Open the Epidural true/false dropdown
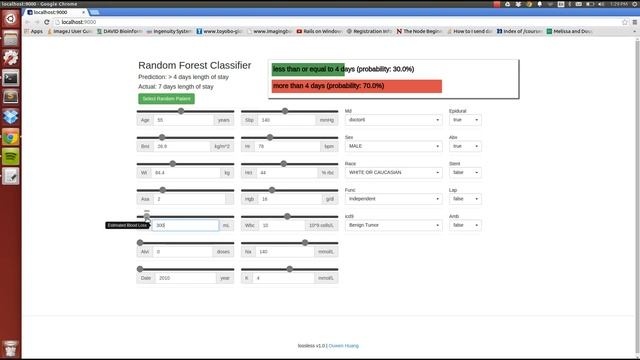 point(465,120)
